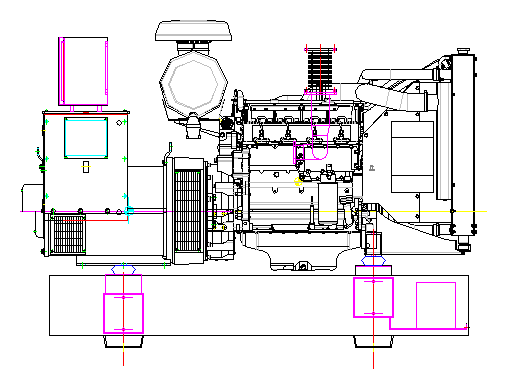Click the black finned exhaust stack
The image size is (520, 374).
[x=320, y=69]
